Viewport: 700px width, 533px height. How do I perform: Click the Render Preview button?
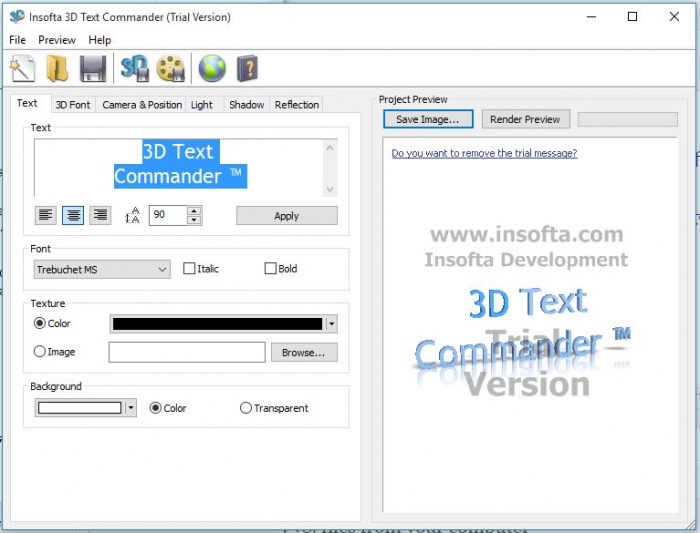tap(525, 119)
